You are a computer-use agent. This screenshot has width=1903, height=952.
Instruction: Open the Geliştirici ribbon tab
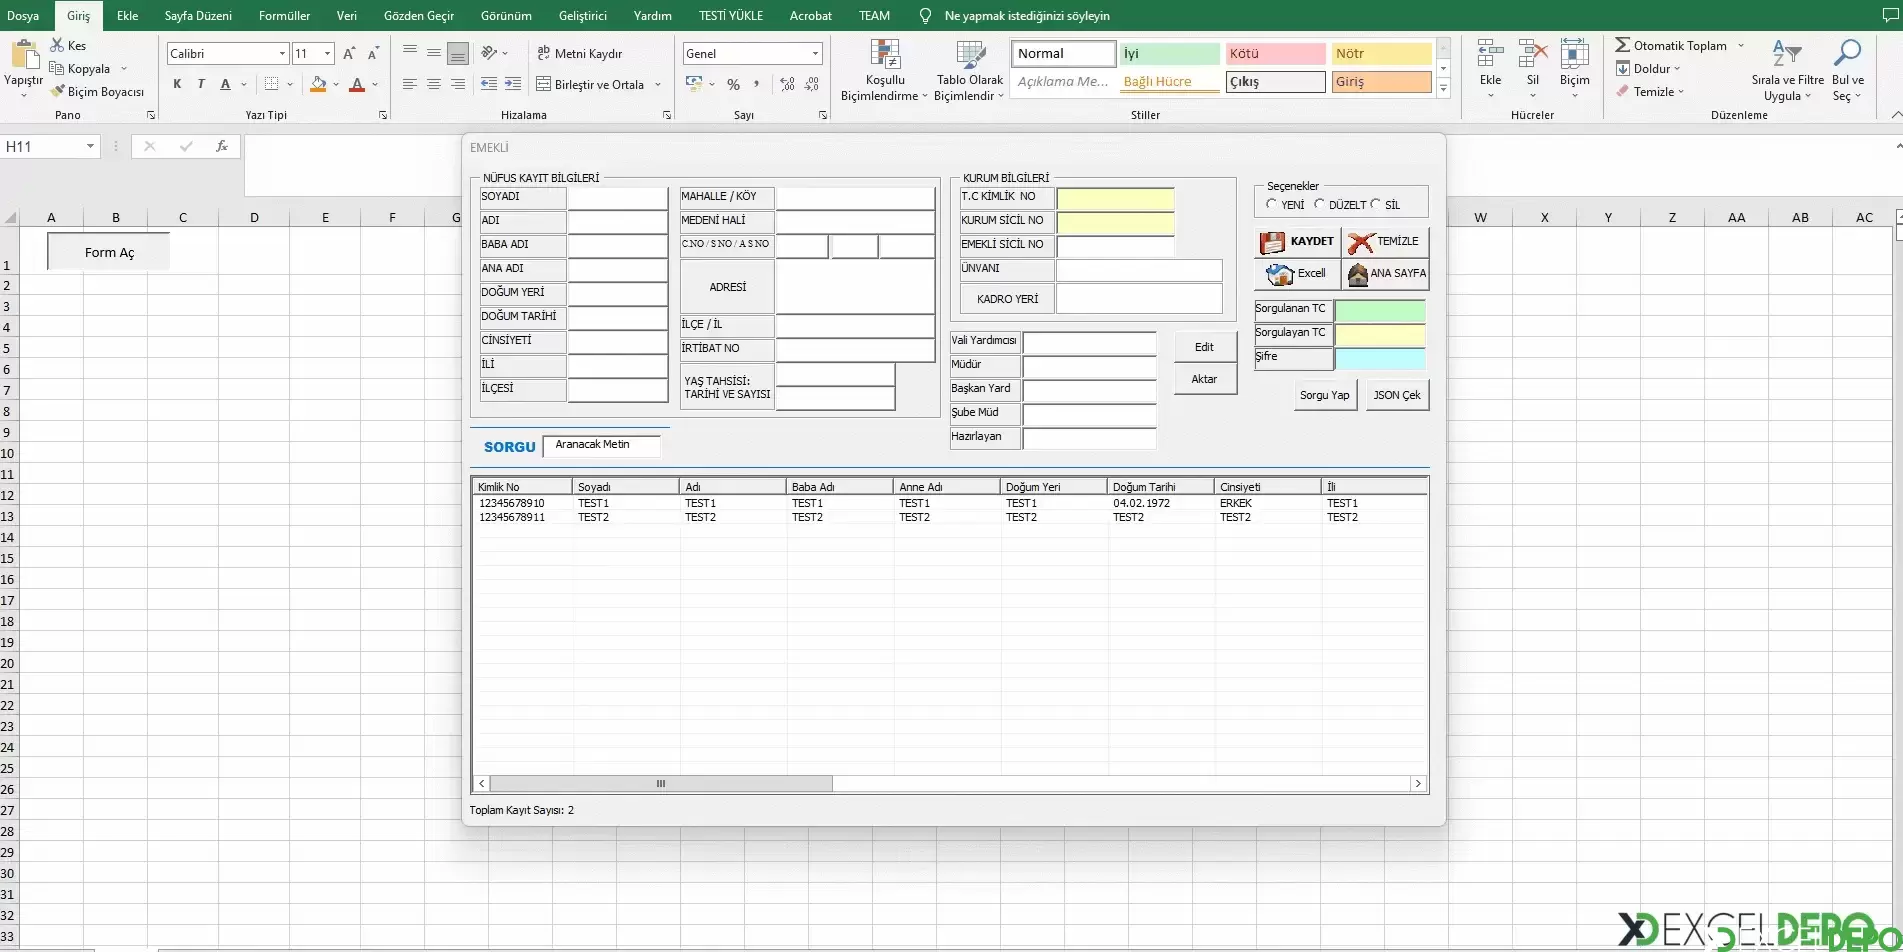click(x=582, y=15)
